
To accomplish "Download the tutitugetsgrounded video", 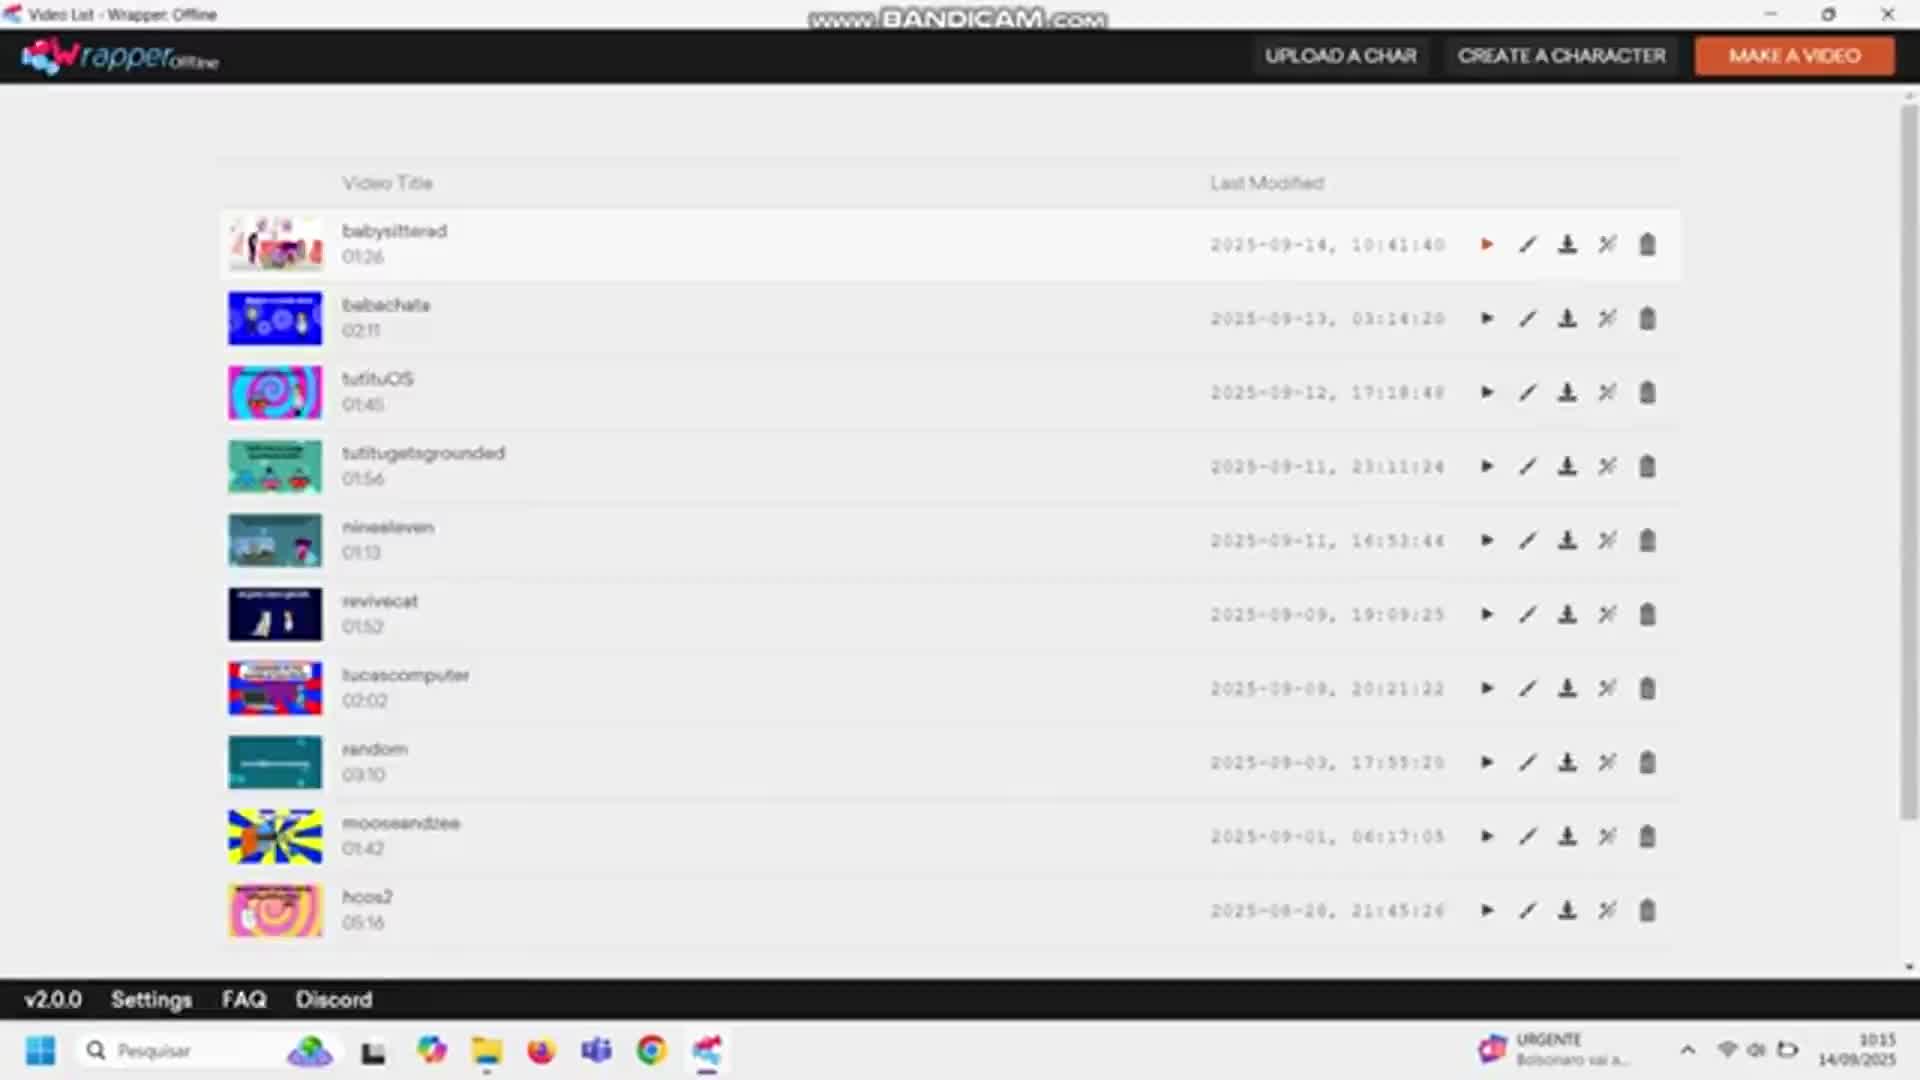I will [x=1567, y=466].
